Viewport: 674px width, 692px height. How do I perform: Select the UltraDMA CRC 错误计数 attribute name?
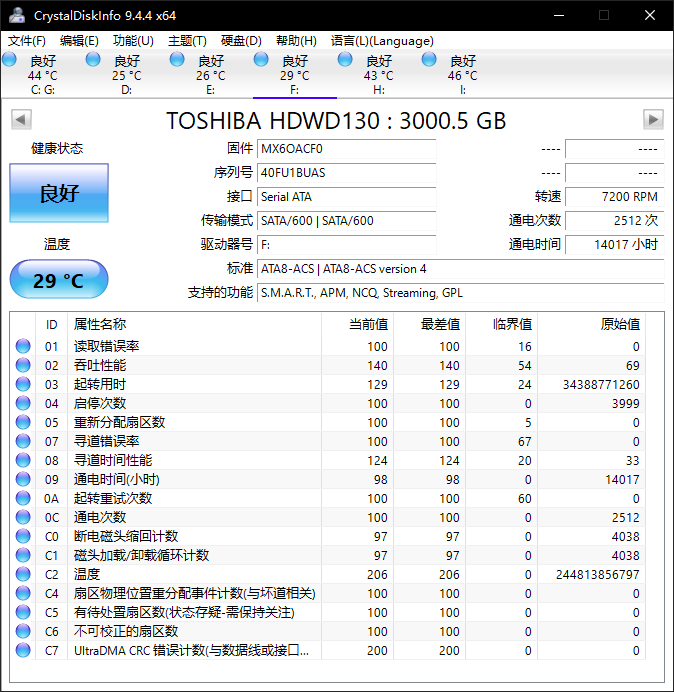[191, 650]
